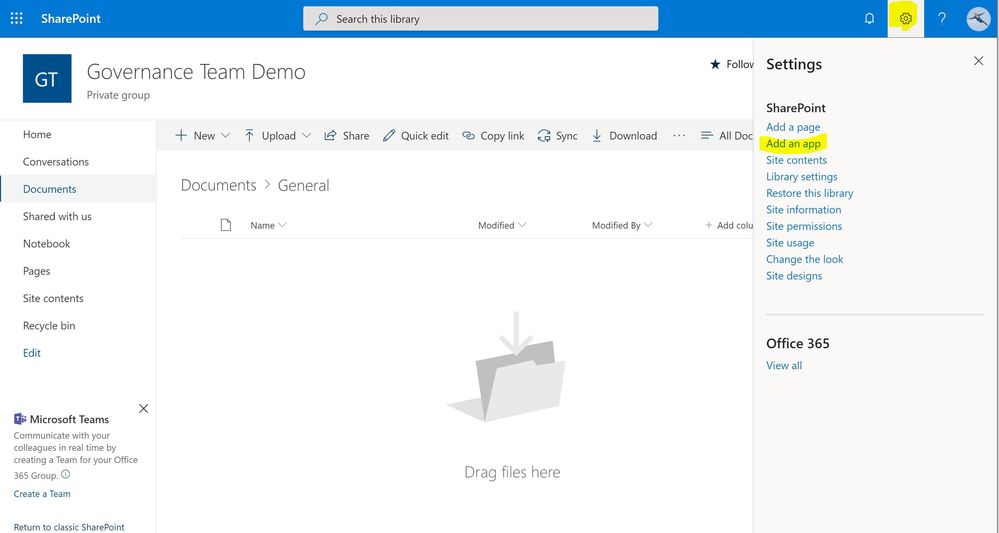Image resolution: width=999 pixels, height=533 pixels.
Task: Click Add a page in Settings
Action: click(x=793, y=127)
